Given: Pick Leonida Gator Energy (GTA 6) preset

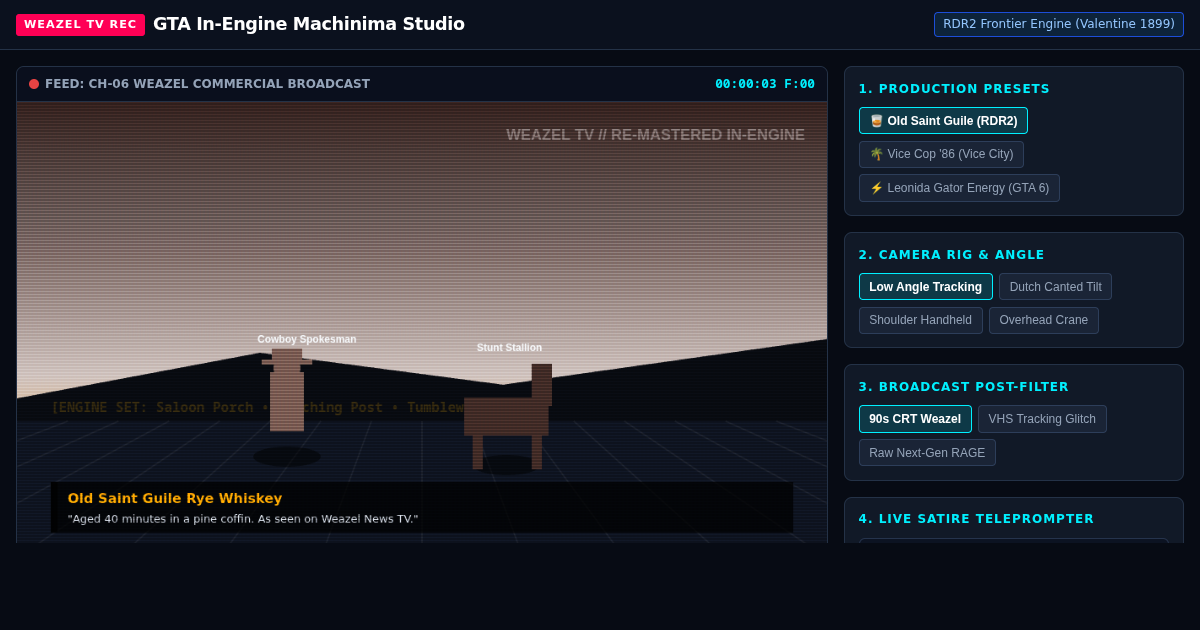Looking at the screenshot, I should pos(959,188).
